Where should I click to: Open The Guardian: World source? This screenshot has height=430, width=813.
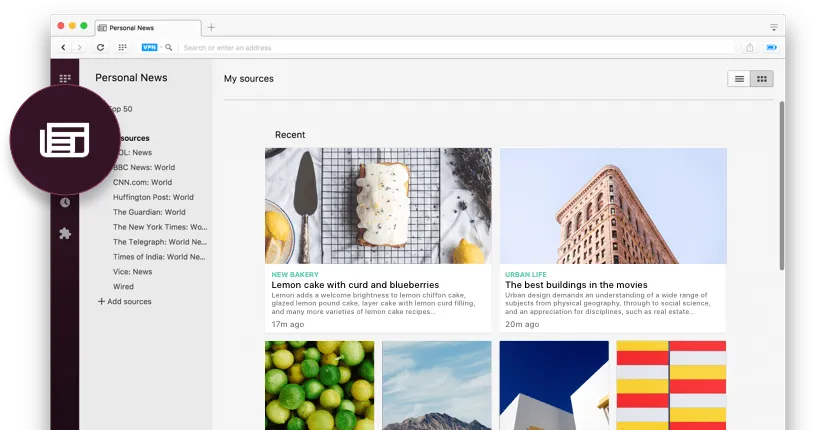click(149, 212)
